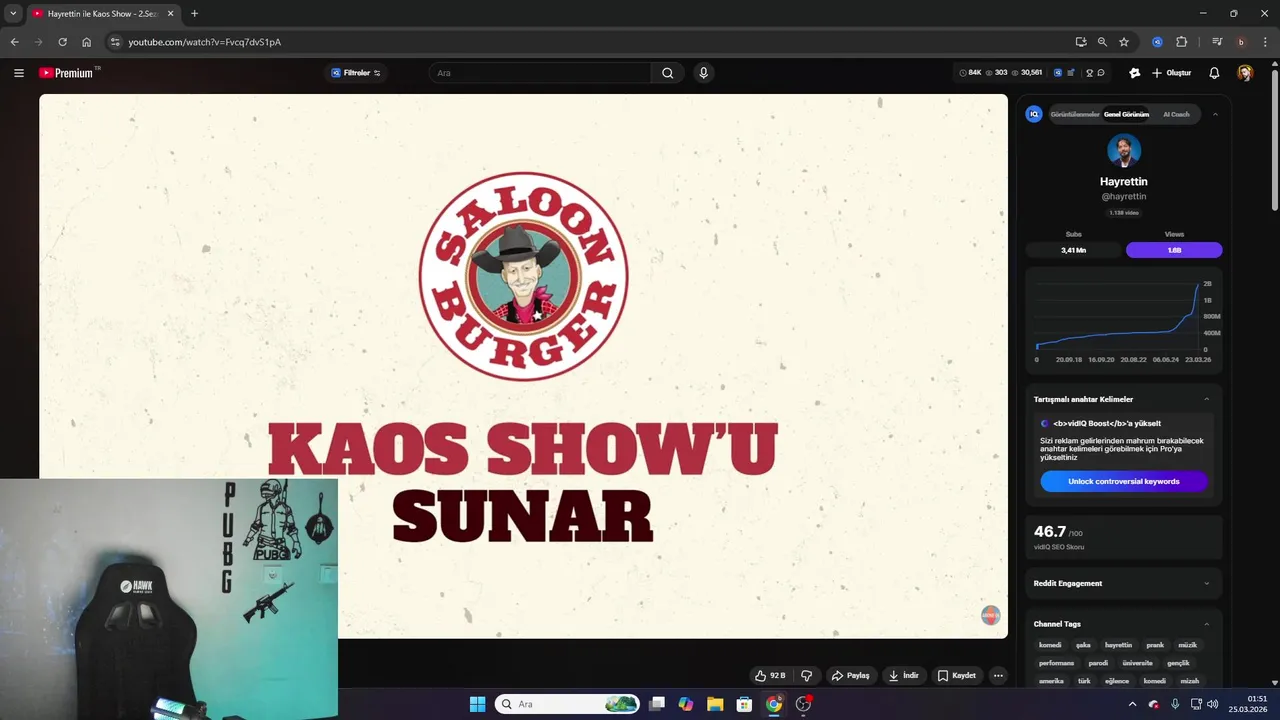This screenshot has height=720, width=1280.
Task: Open the Chrome three-dot menu
Action: [x=1265, y=42]
